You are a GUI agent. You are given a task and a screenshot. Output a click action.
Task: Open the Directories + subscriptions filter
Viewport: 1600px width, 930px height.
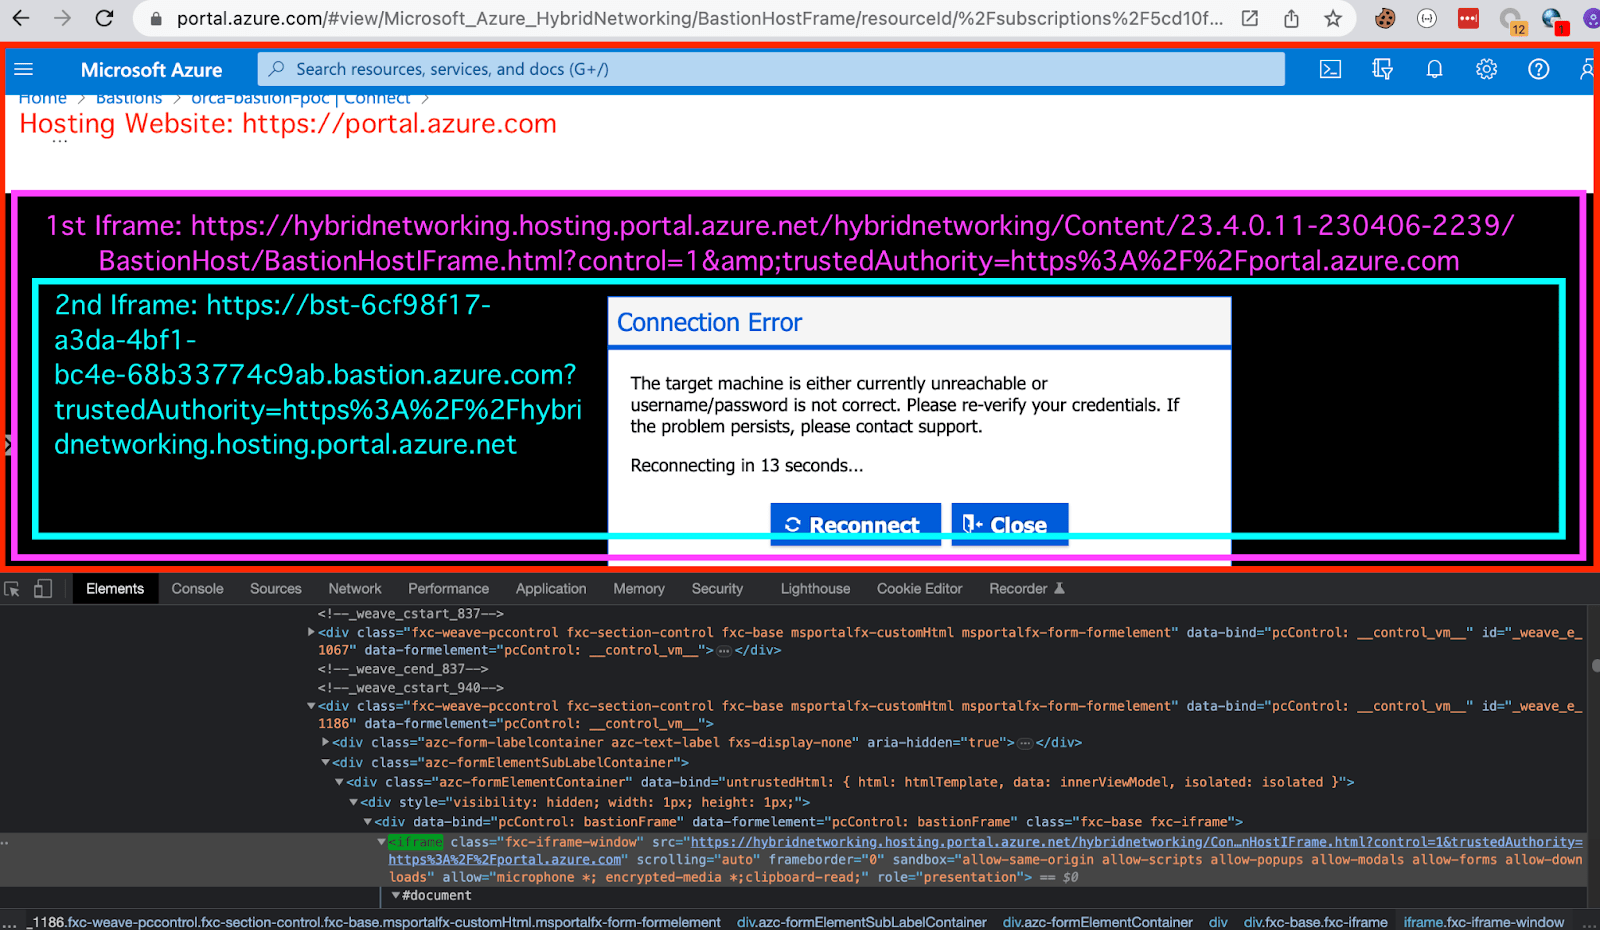pos(1383,69)
